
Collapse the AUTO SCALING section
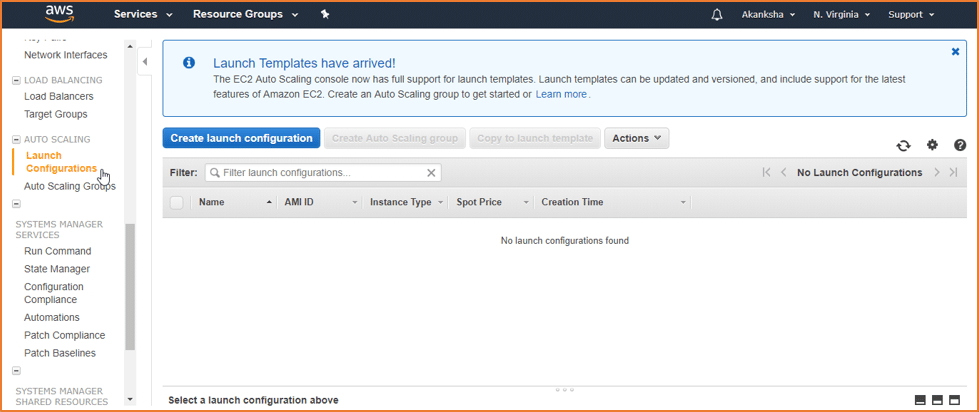(17, 139)
